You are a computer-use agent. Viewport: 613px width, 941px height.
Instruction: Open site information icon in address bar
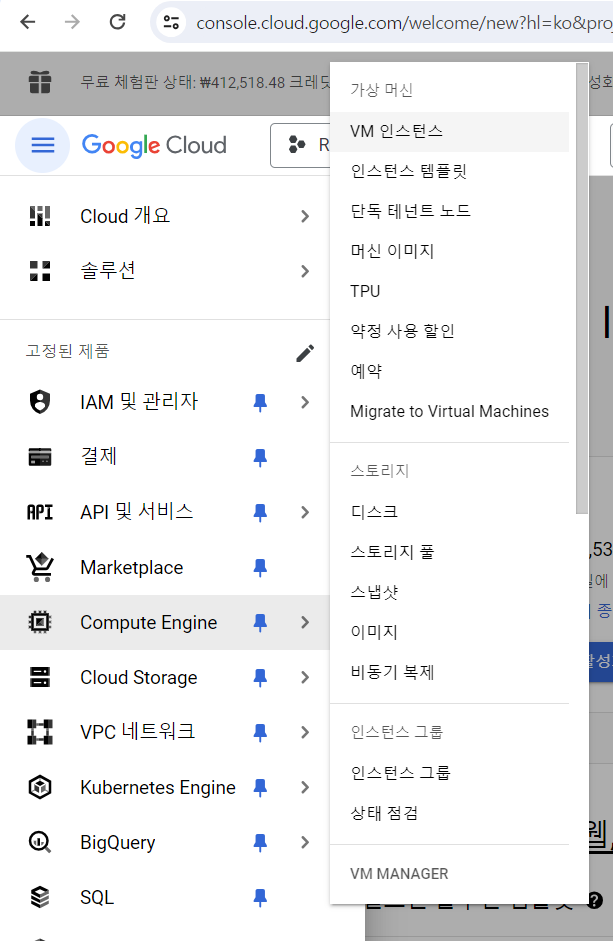coord(171,22)
